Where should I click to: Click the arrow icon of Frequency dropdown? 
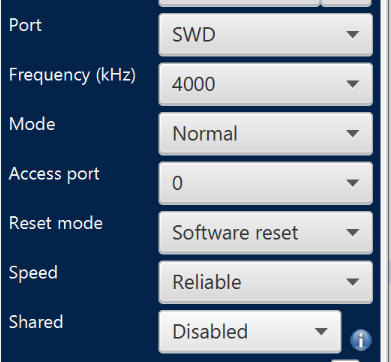352,84
